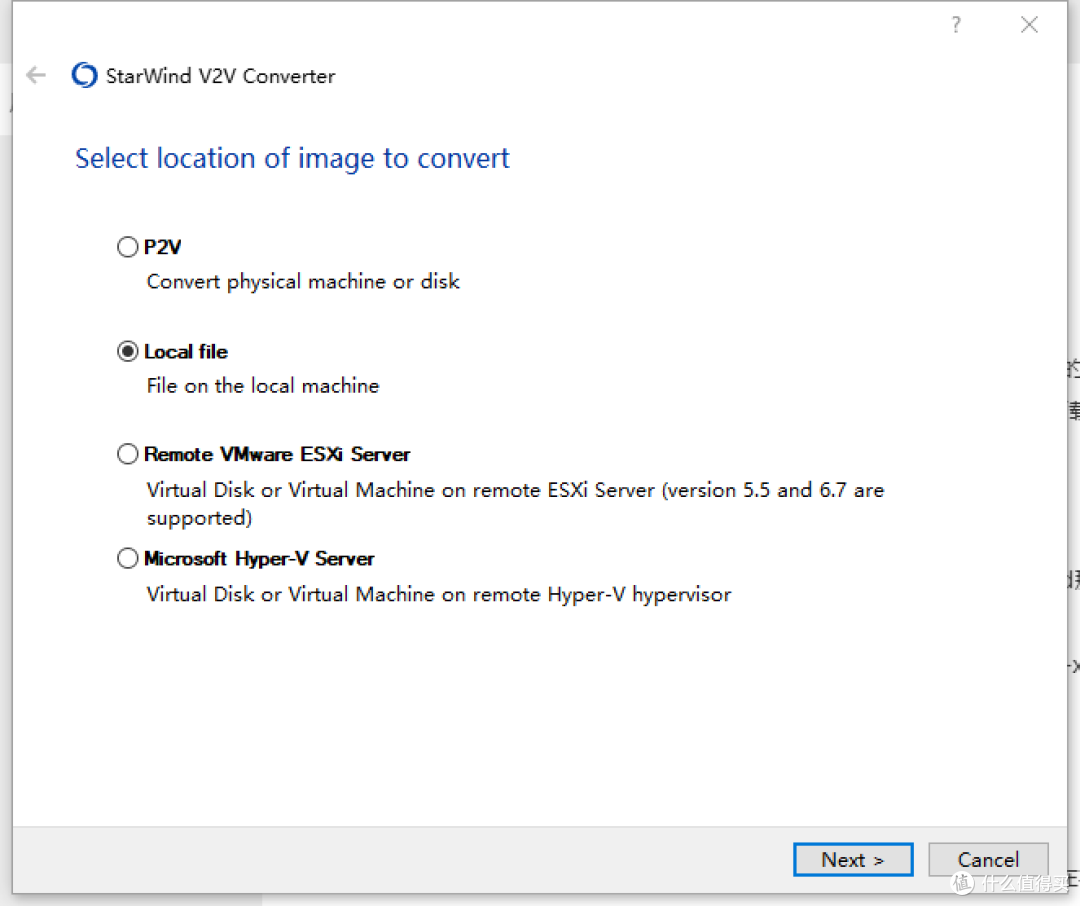
Task: Close the converter dialog with the X
Action: [1029, 25]
